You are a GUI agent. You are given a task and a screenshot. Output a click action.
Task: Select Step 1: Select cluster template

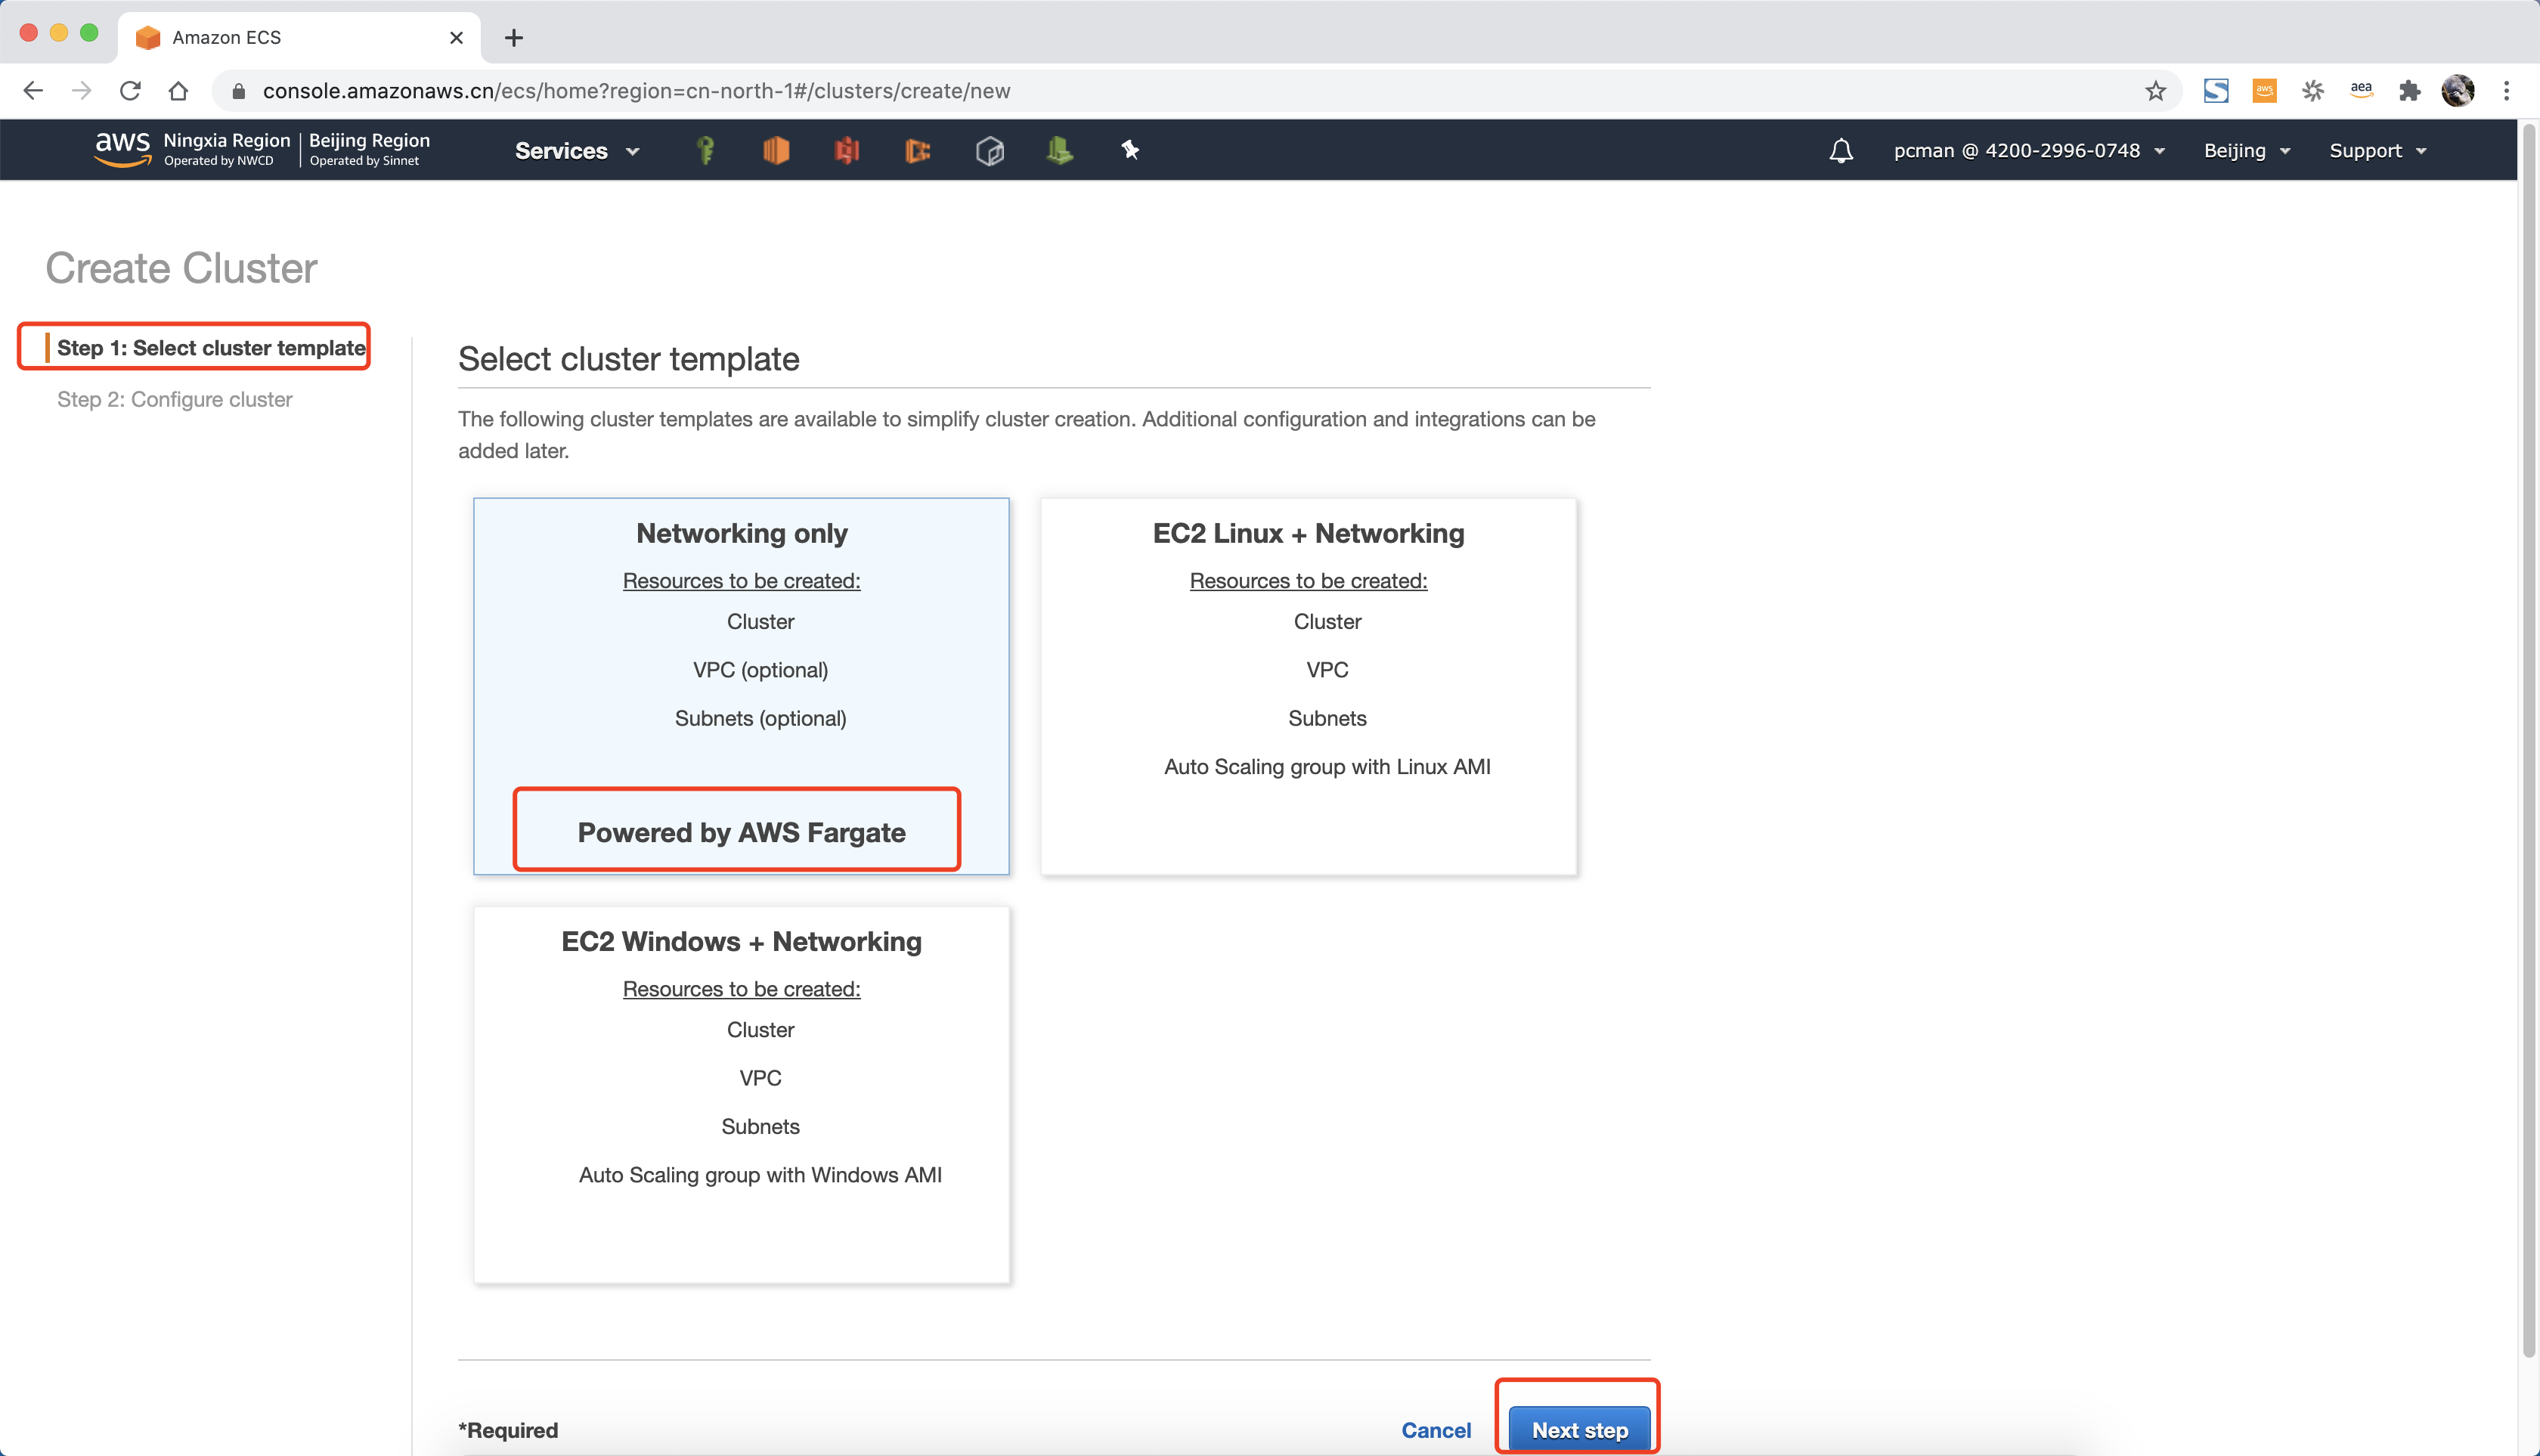tap(210, 347)
